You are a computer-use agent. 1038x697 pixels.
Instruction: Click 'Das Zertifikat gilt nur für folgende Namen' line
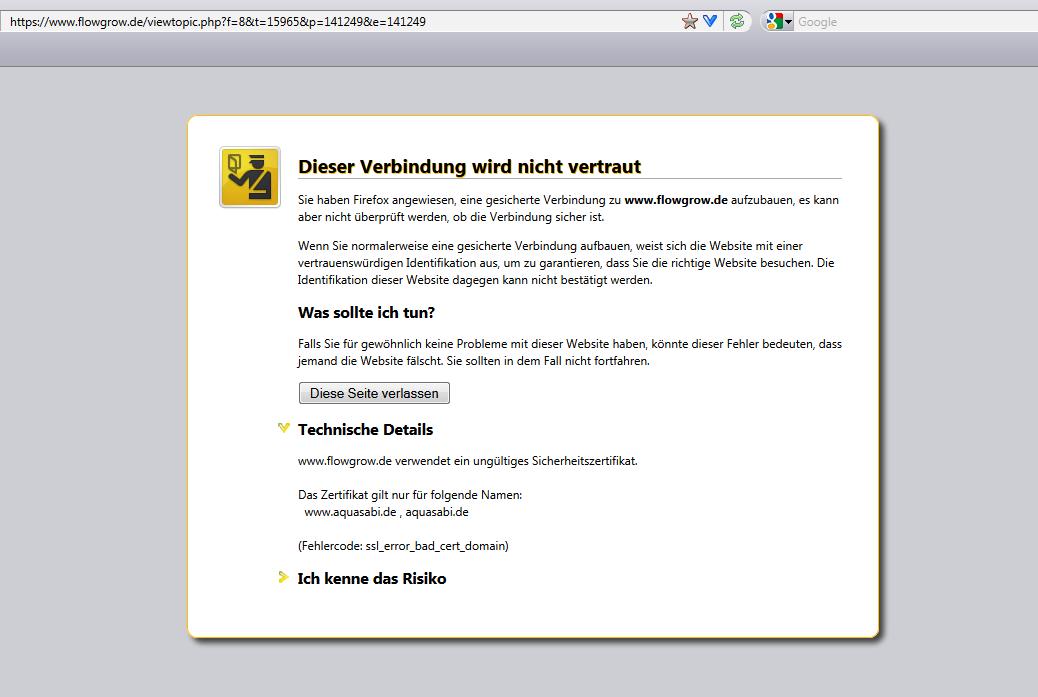pos(410,494)
